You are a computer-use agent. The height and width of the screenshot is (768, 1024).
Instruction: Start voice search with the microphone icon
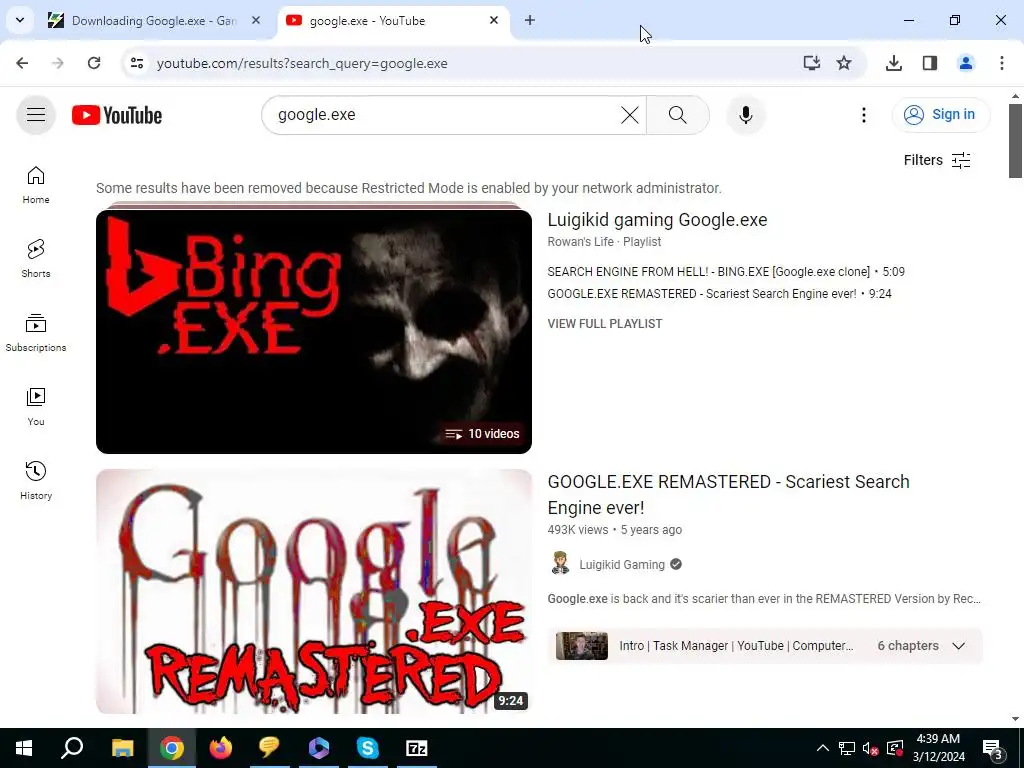click(745, 115)
